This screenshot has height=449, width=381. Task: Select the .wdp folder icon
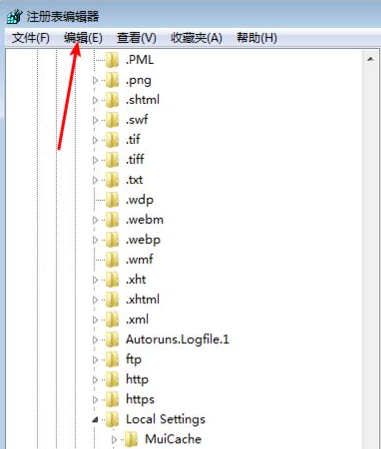112,200
